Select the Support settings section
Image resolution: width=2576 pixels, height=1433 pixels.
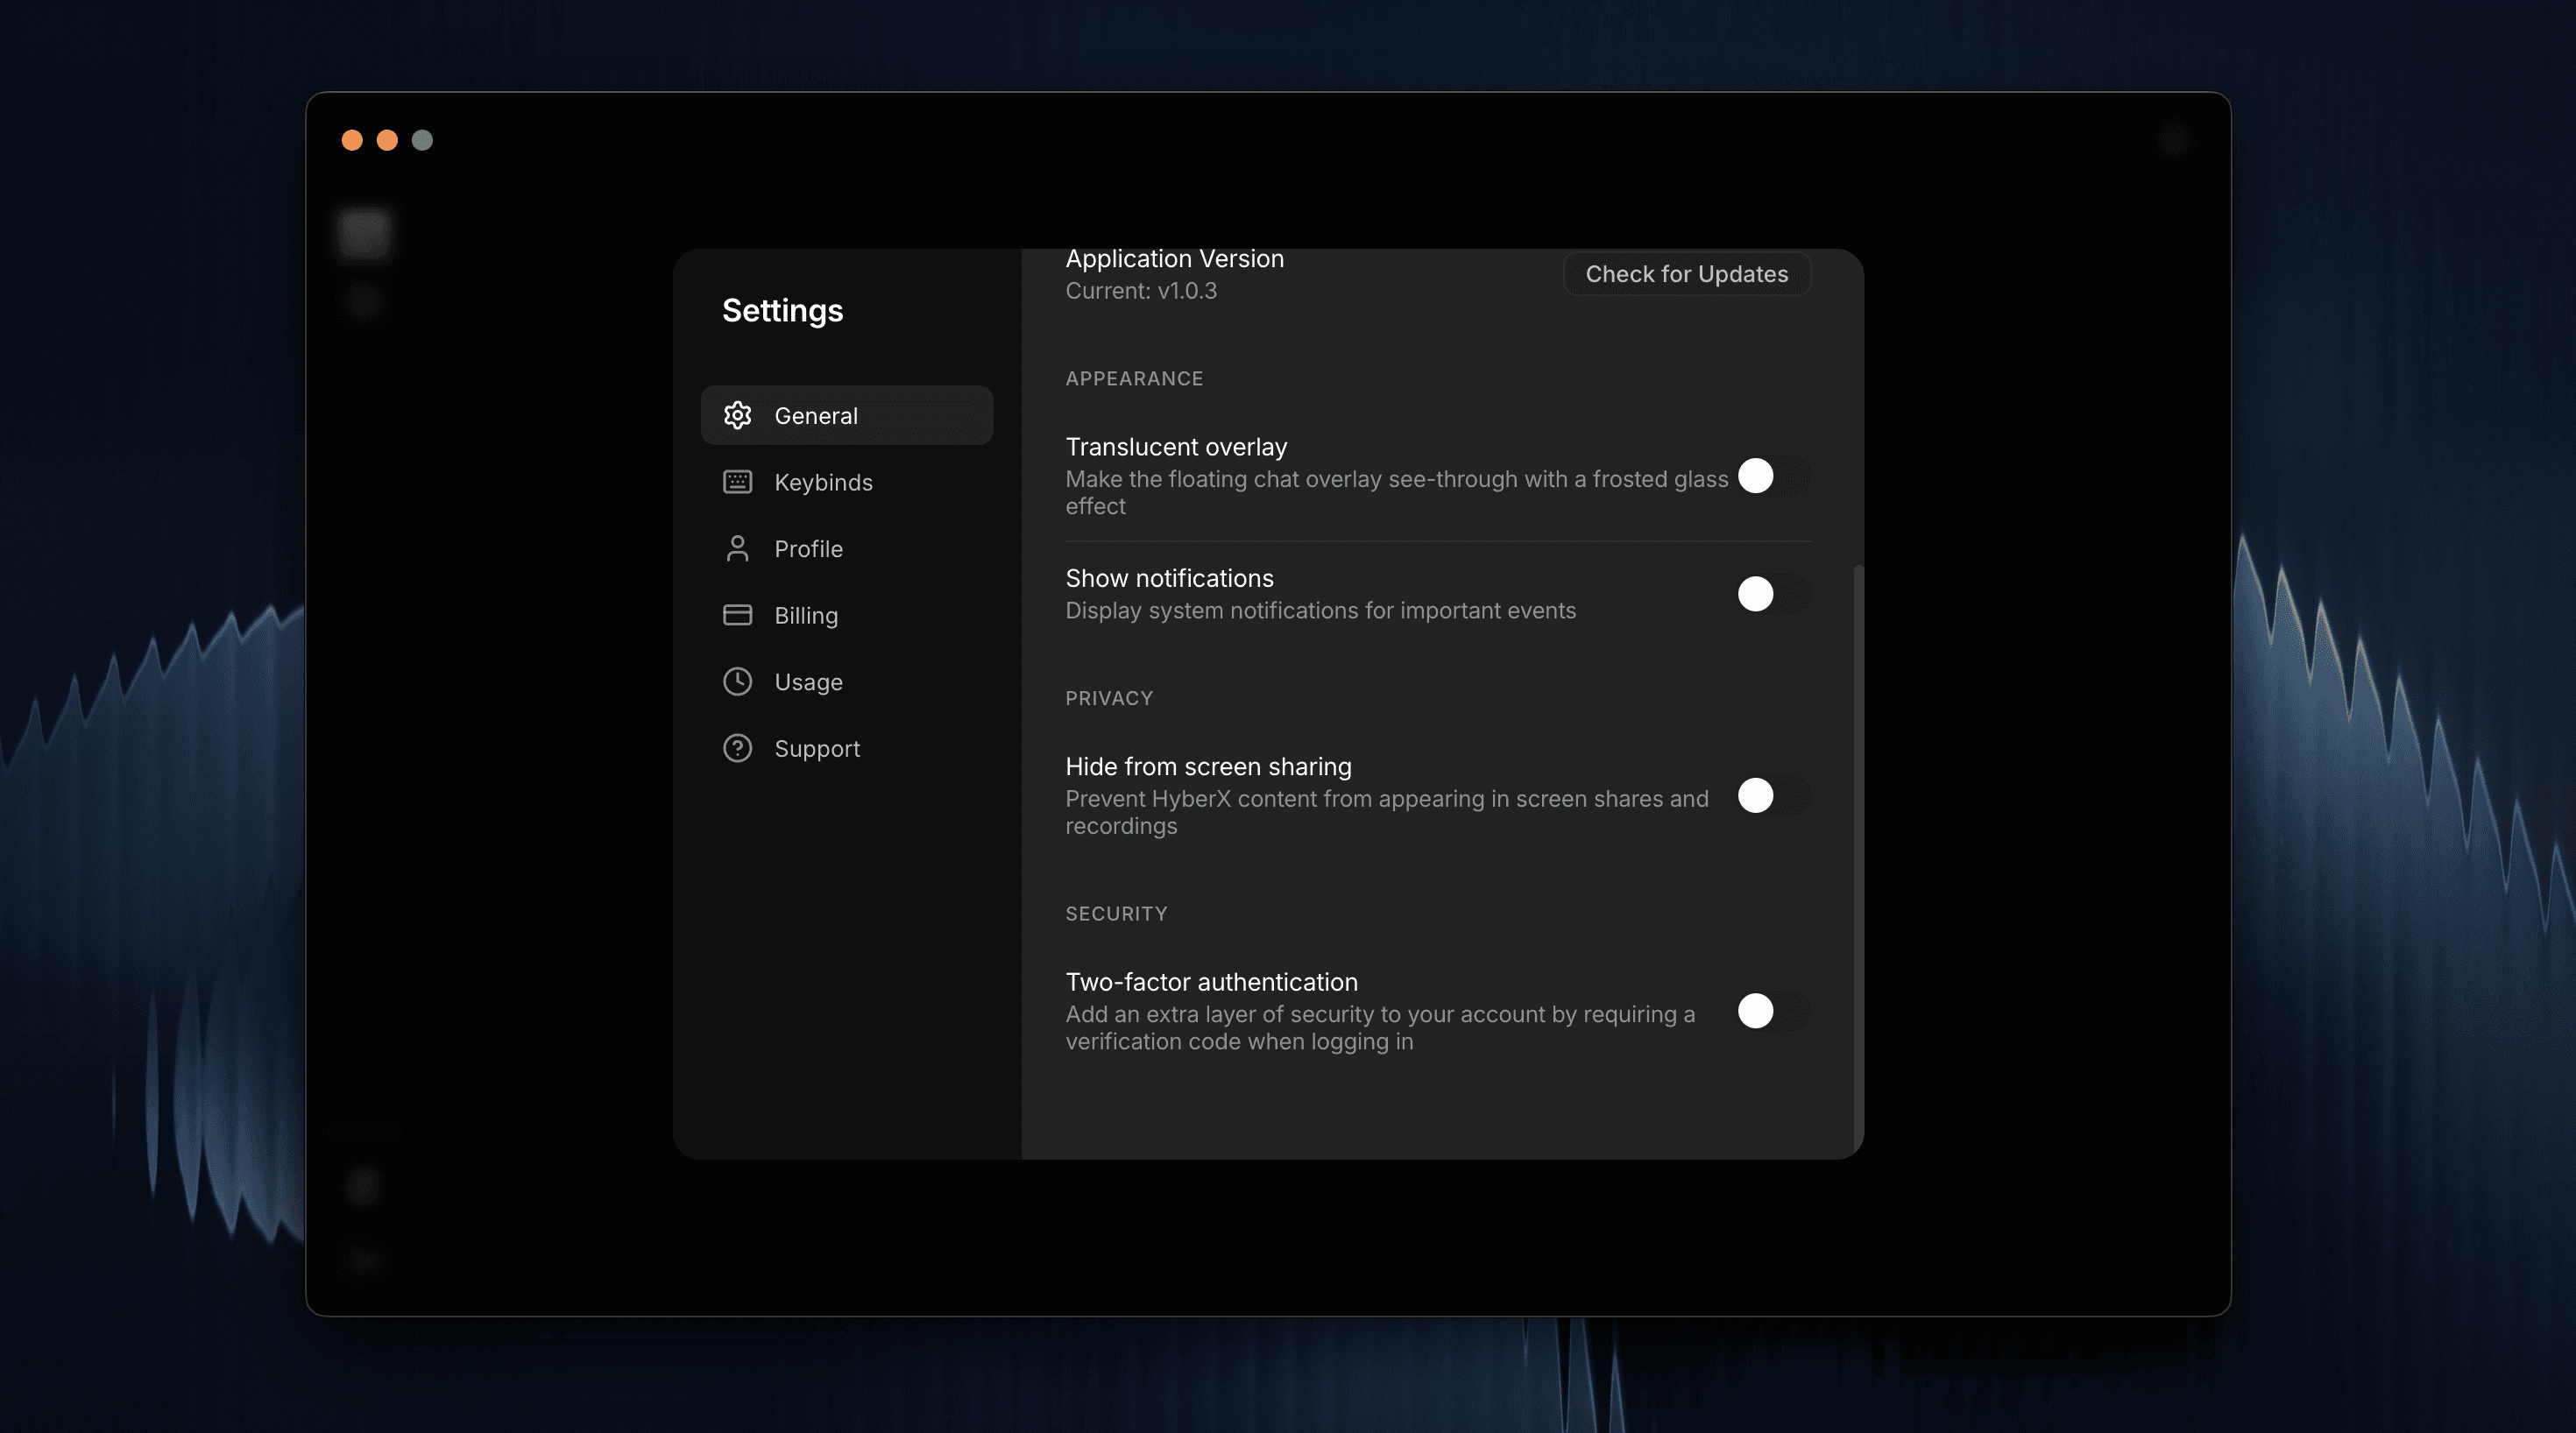(x=817, y=748)
